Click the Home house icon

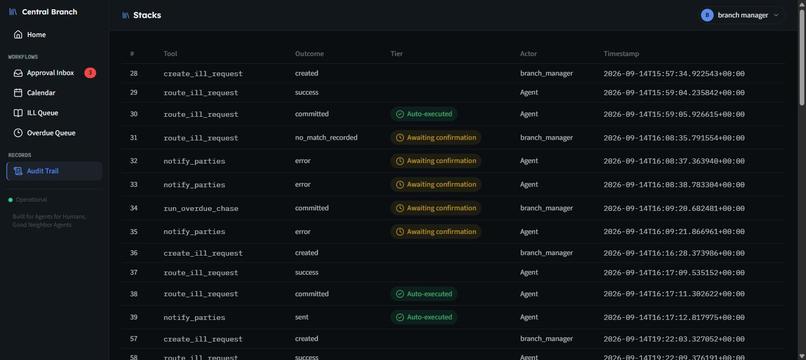pyautogui.click(x=18, y=34)
